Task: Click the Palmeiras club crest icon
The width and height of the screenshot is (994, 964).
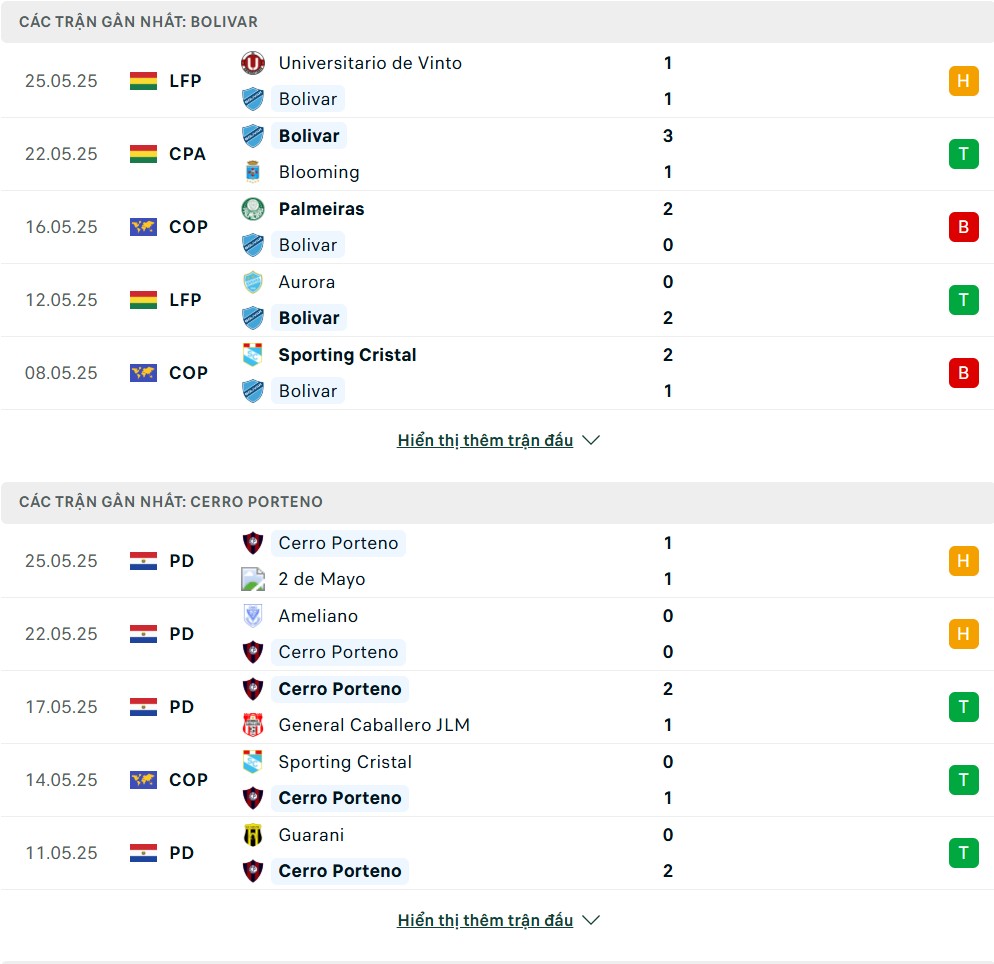Action: (x=253, y=209)
